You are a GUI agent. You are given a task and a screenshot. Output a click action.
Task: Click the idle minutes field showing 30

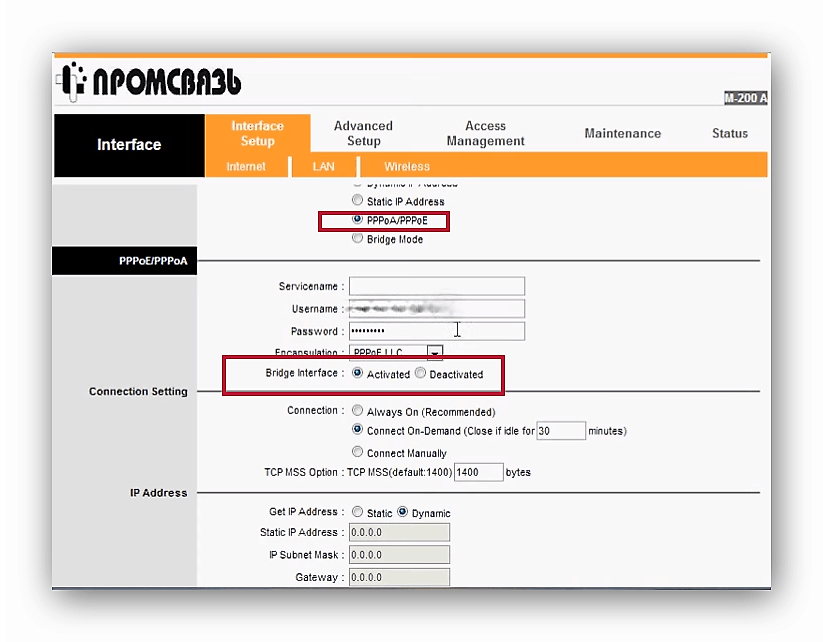pos(561,430)
